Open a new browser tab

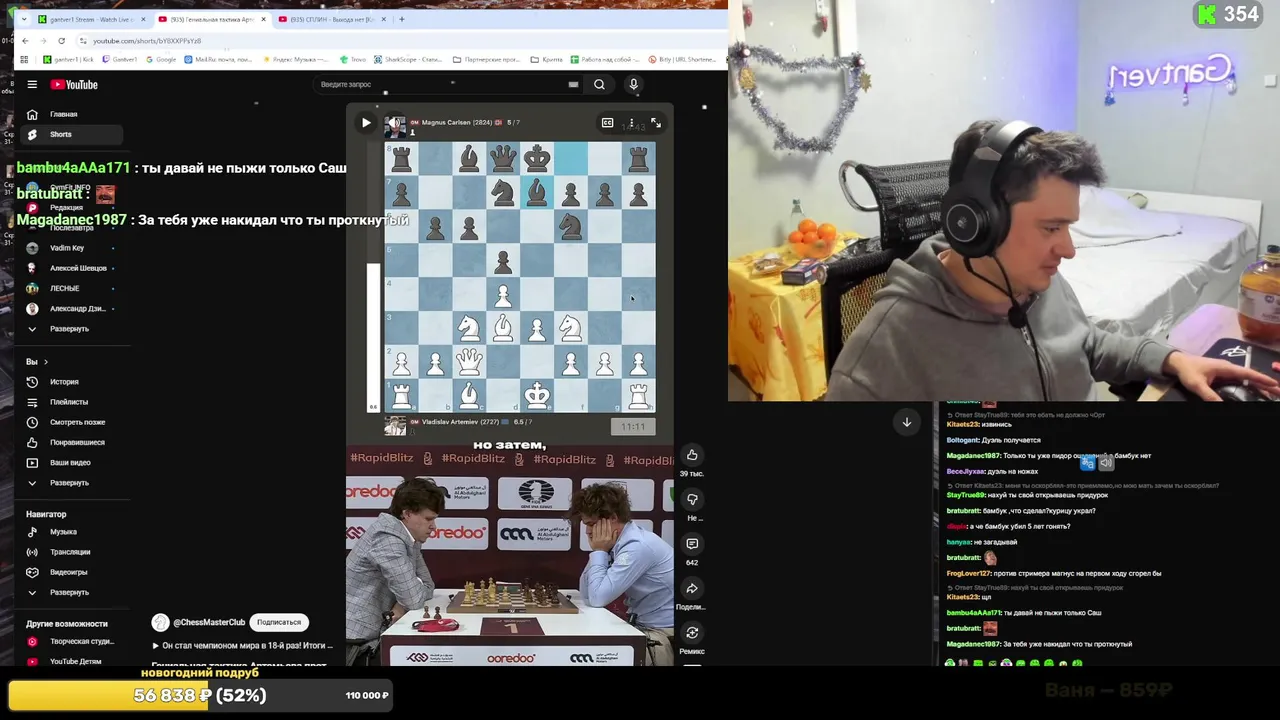click(402, 19)
